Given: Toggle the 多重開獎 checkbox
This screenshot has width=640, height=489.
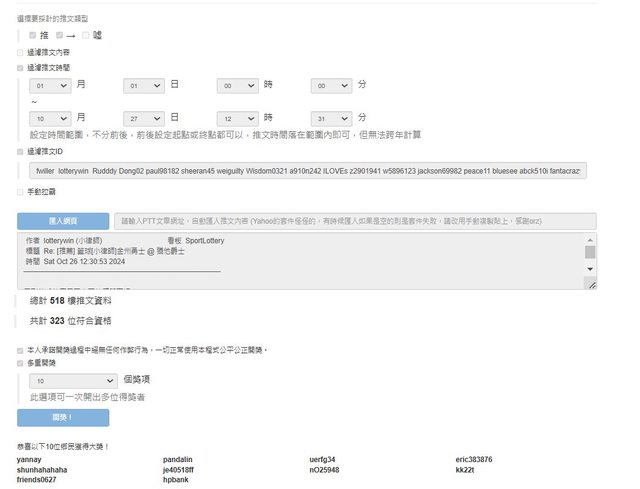Looking at the screenshot, I should (x=20, y=364).
